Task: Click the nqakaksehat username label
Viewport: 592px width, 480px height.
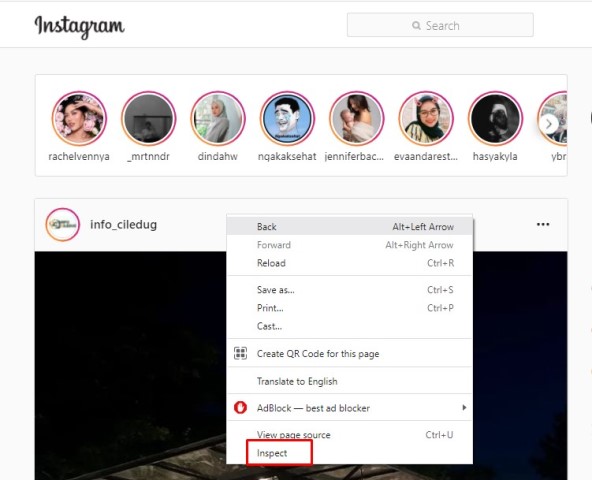Action: click(x=287, y=156)
